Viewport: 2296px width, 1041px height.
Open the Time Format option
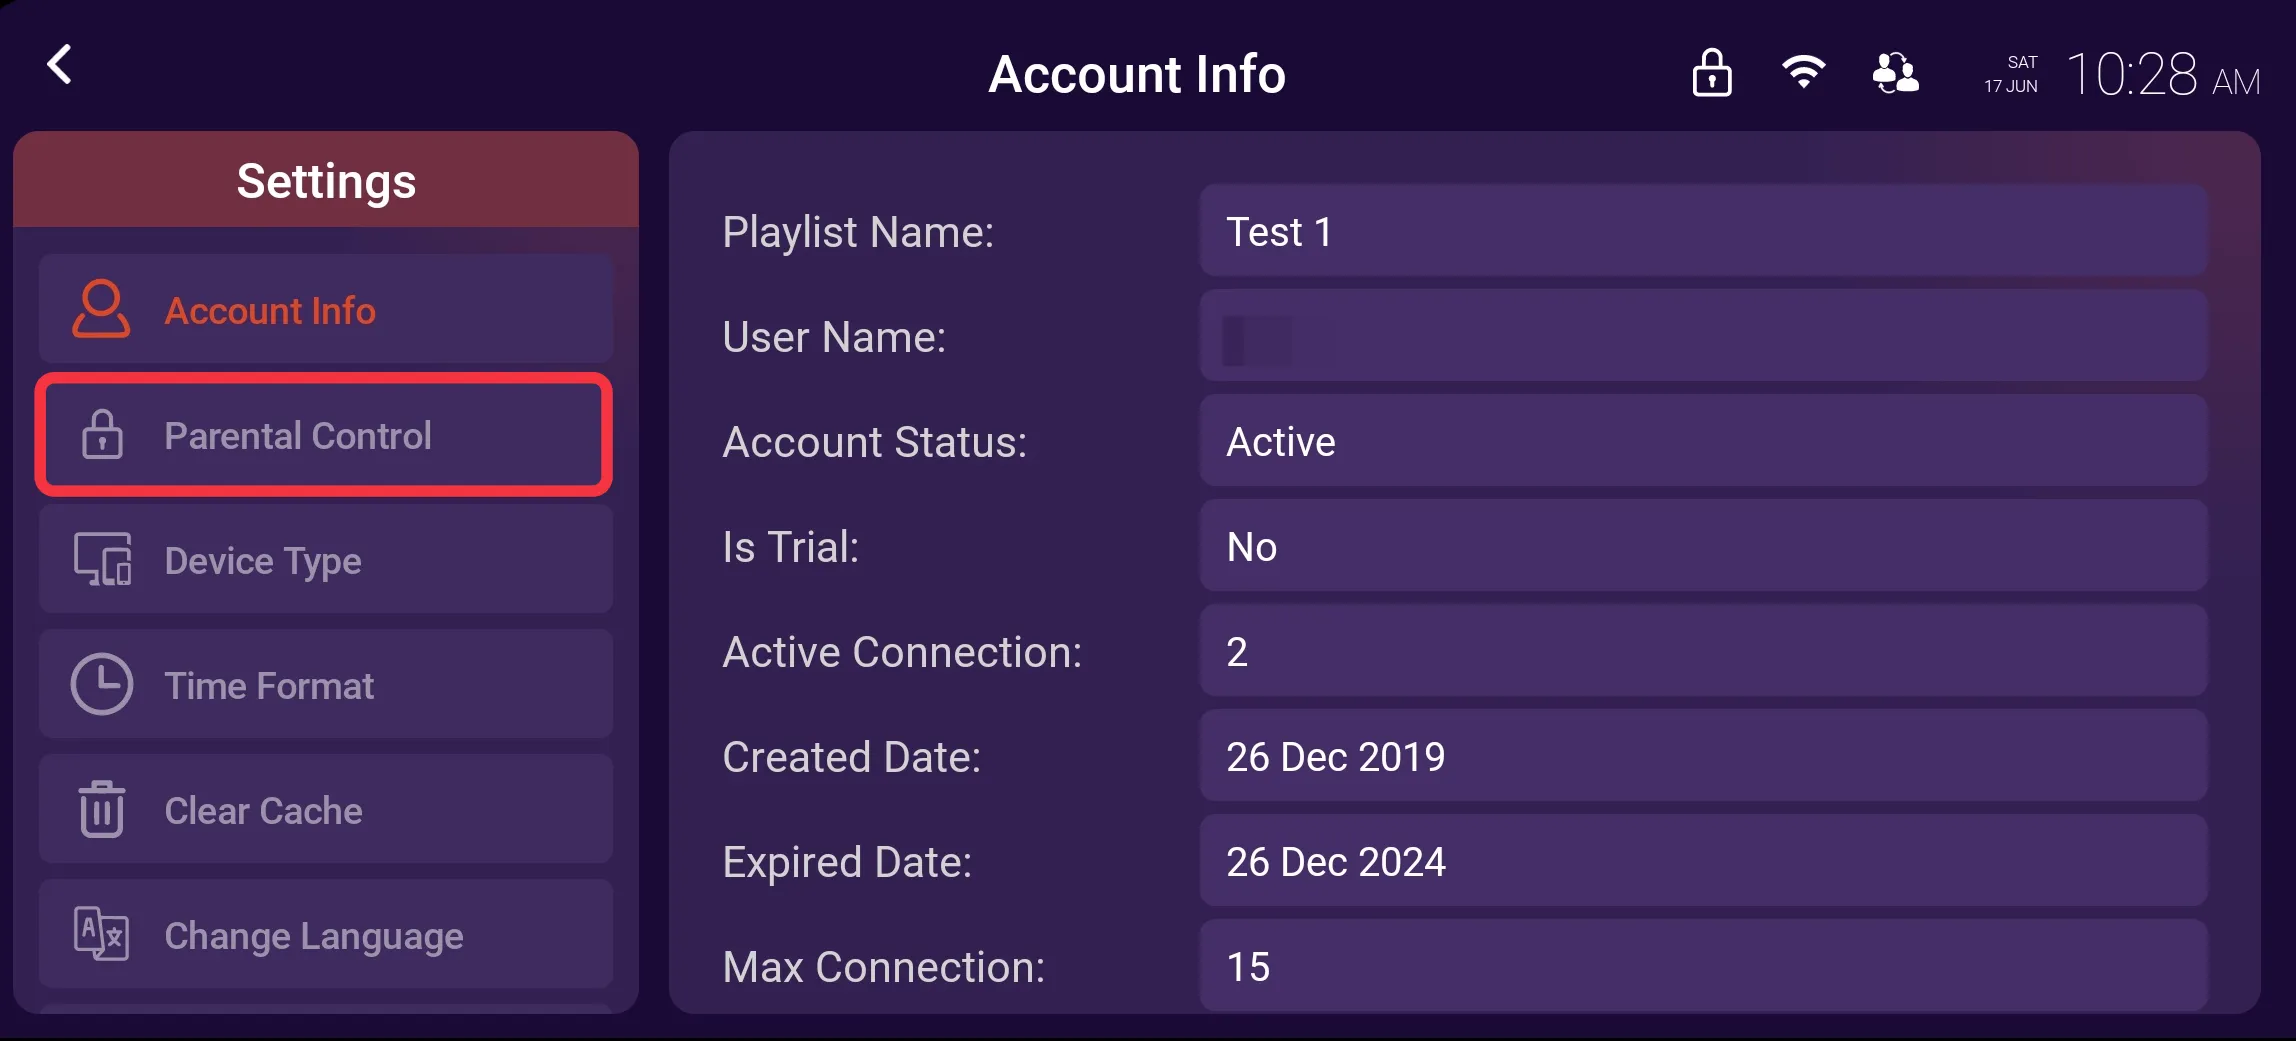(x=269, y=686)
